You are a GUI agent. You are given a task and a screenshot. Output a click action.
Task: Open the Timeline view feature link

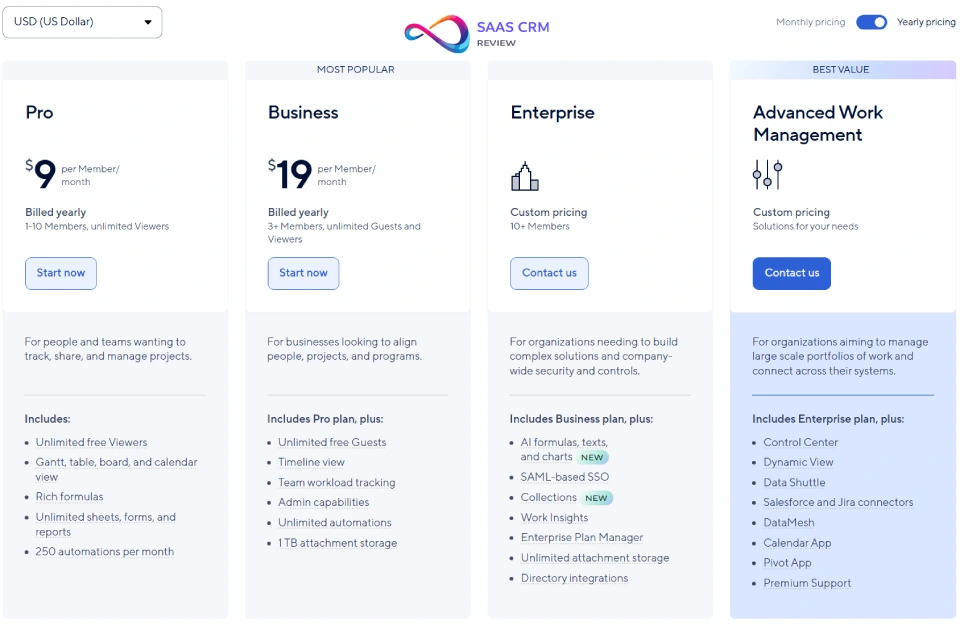[x=311, y=462]
